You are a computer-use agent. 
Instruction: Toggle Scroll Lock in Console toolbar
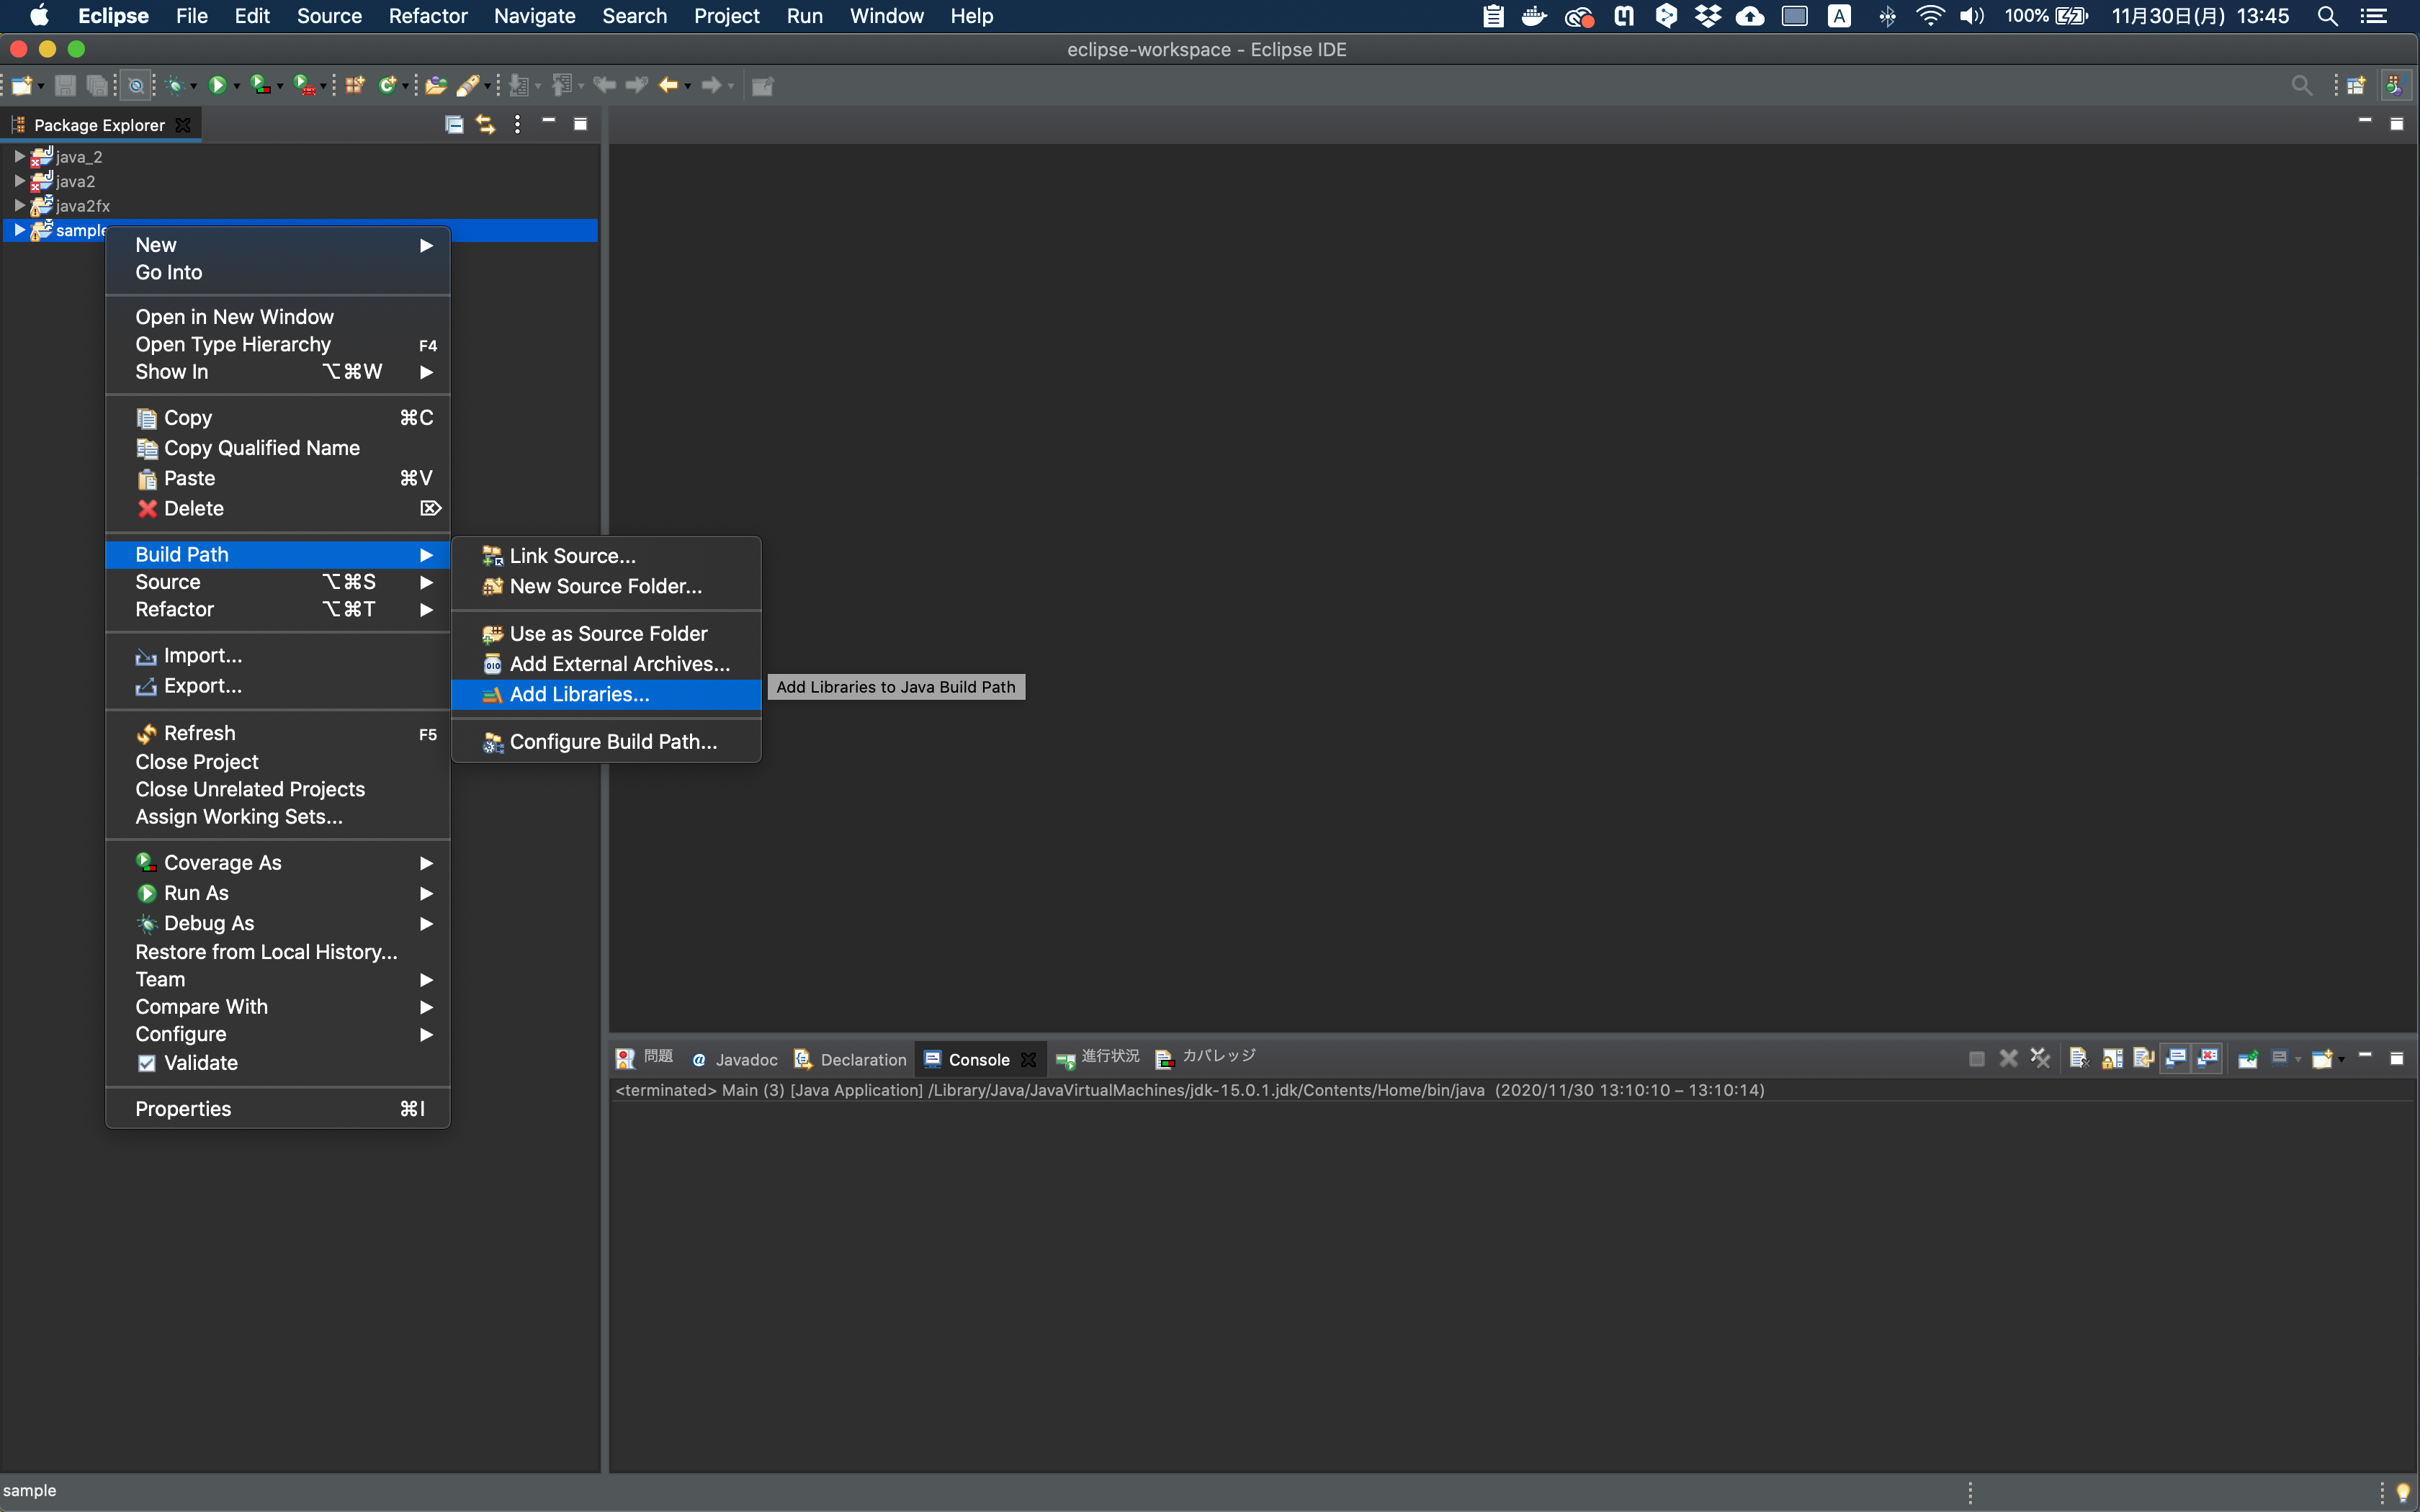click(x=2112, y=1058)
